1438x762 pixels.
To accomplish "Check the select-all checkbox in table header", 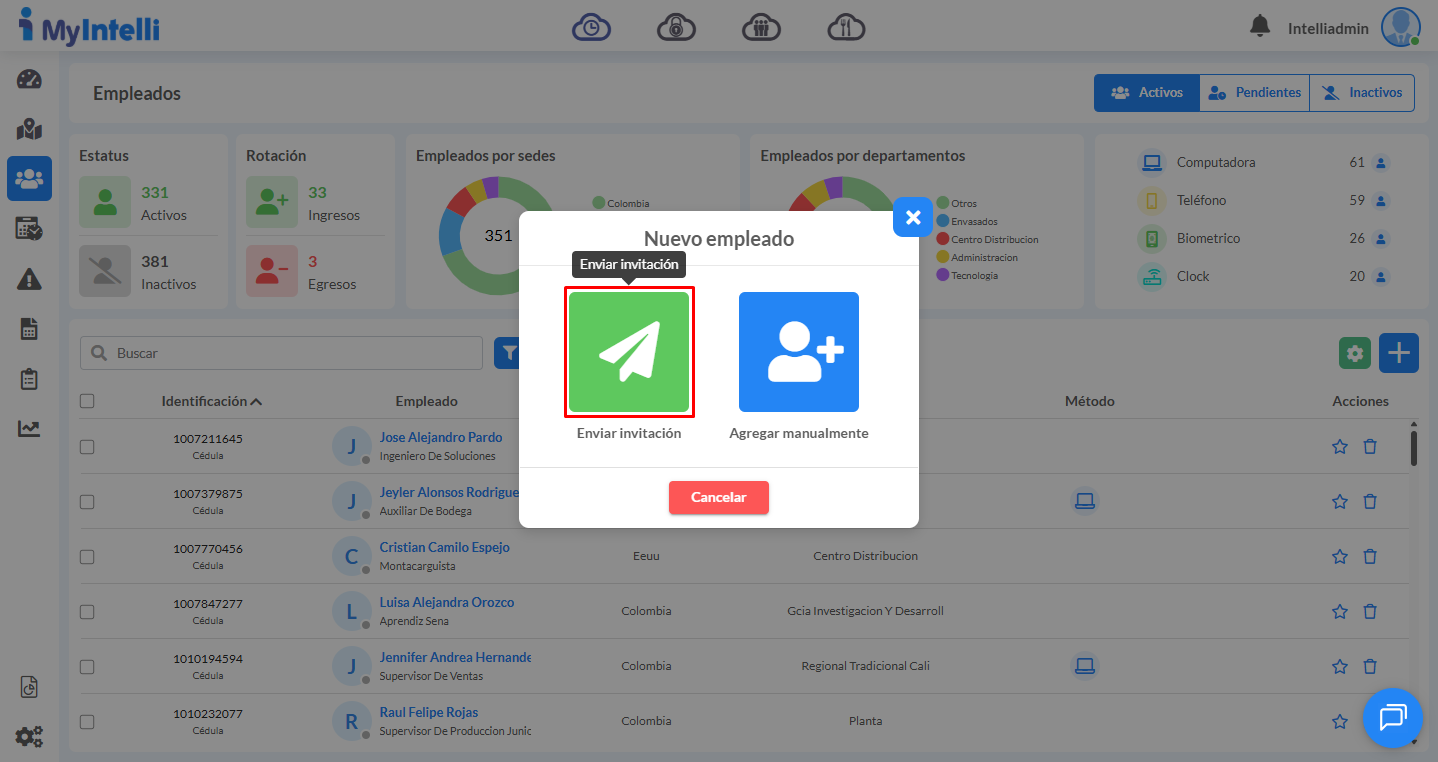I will click(x=87, y=401).
